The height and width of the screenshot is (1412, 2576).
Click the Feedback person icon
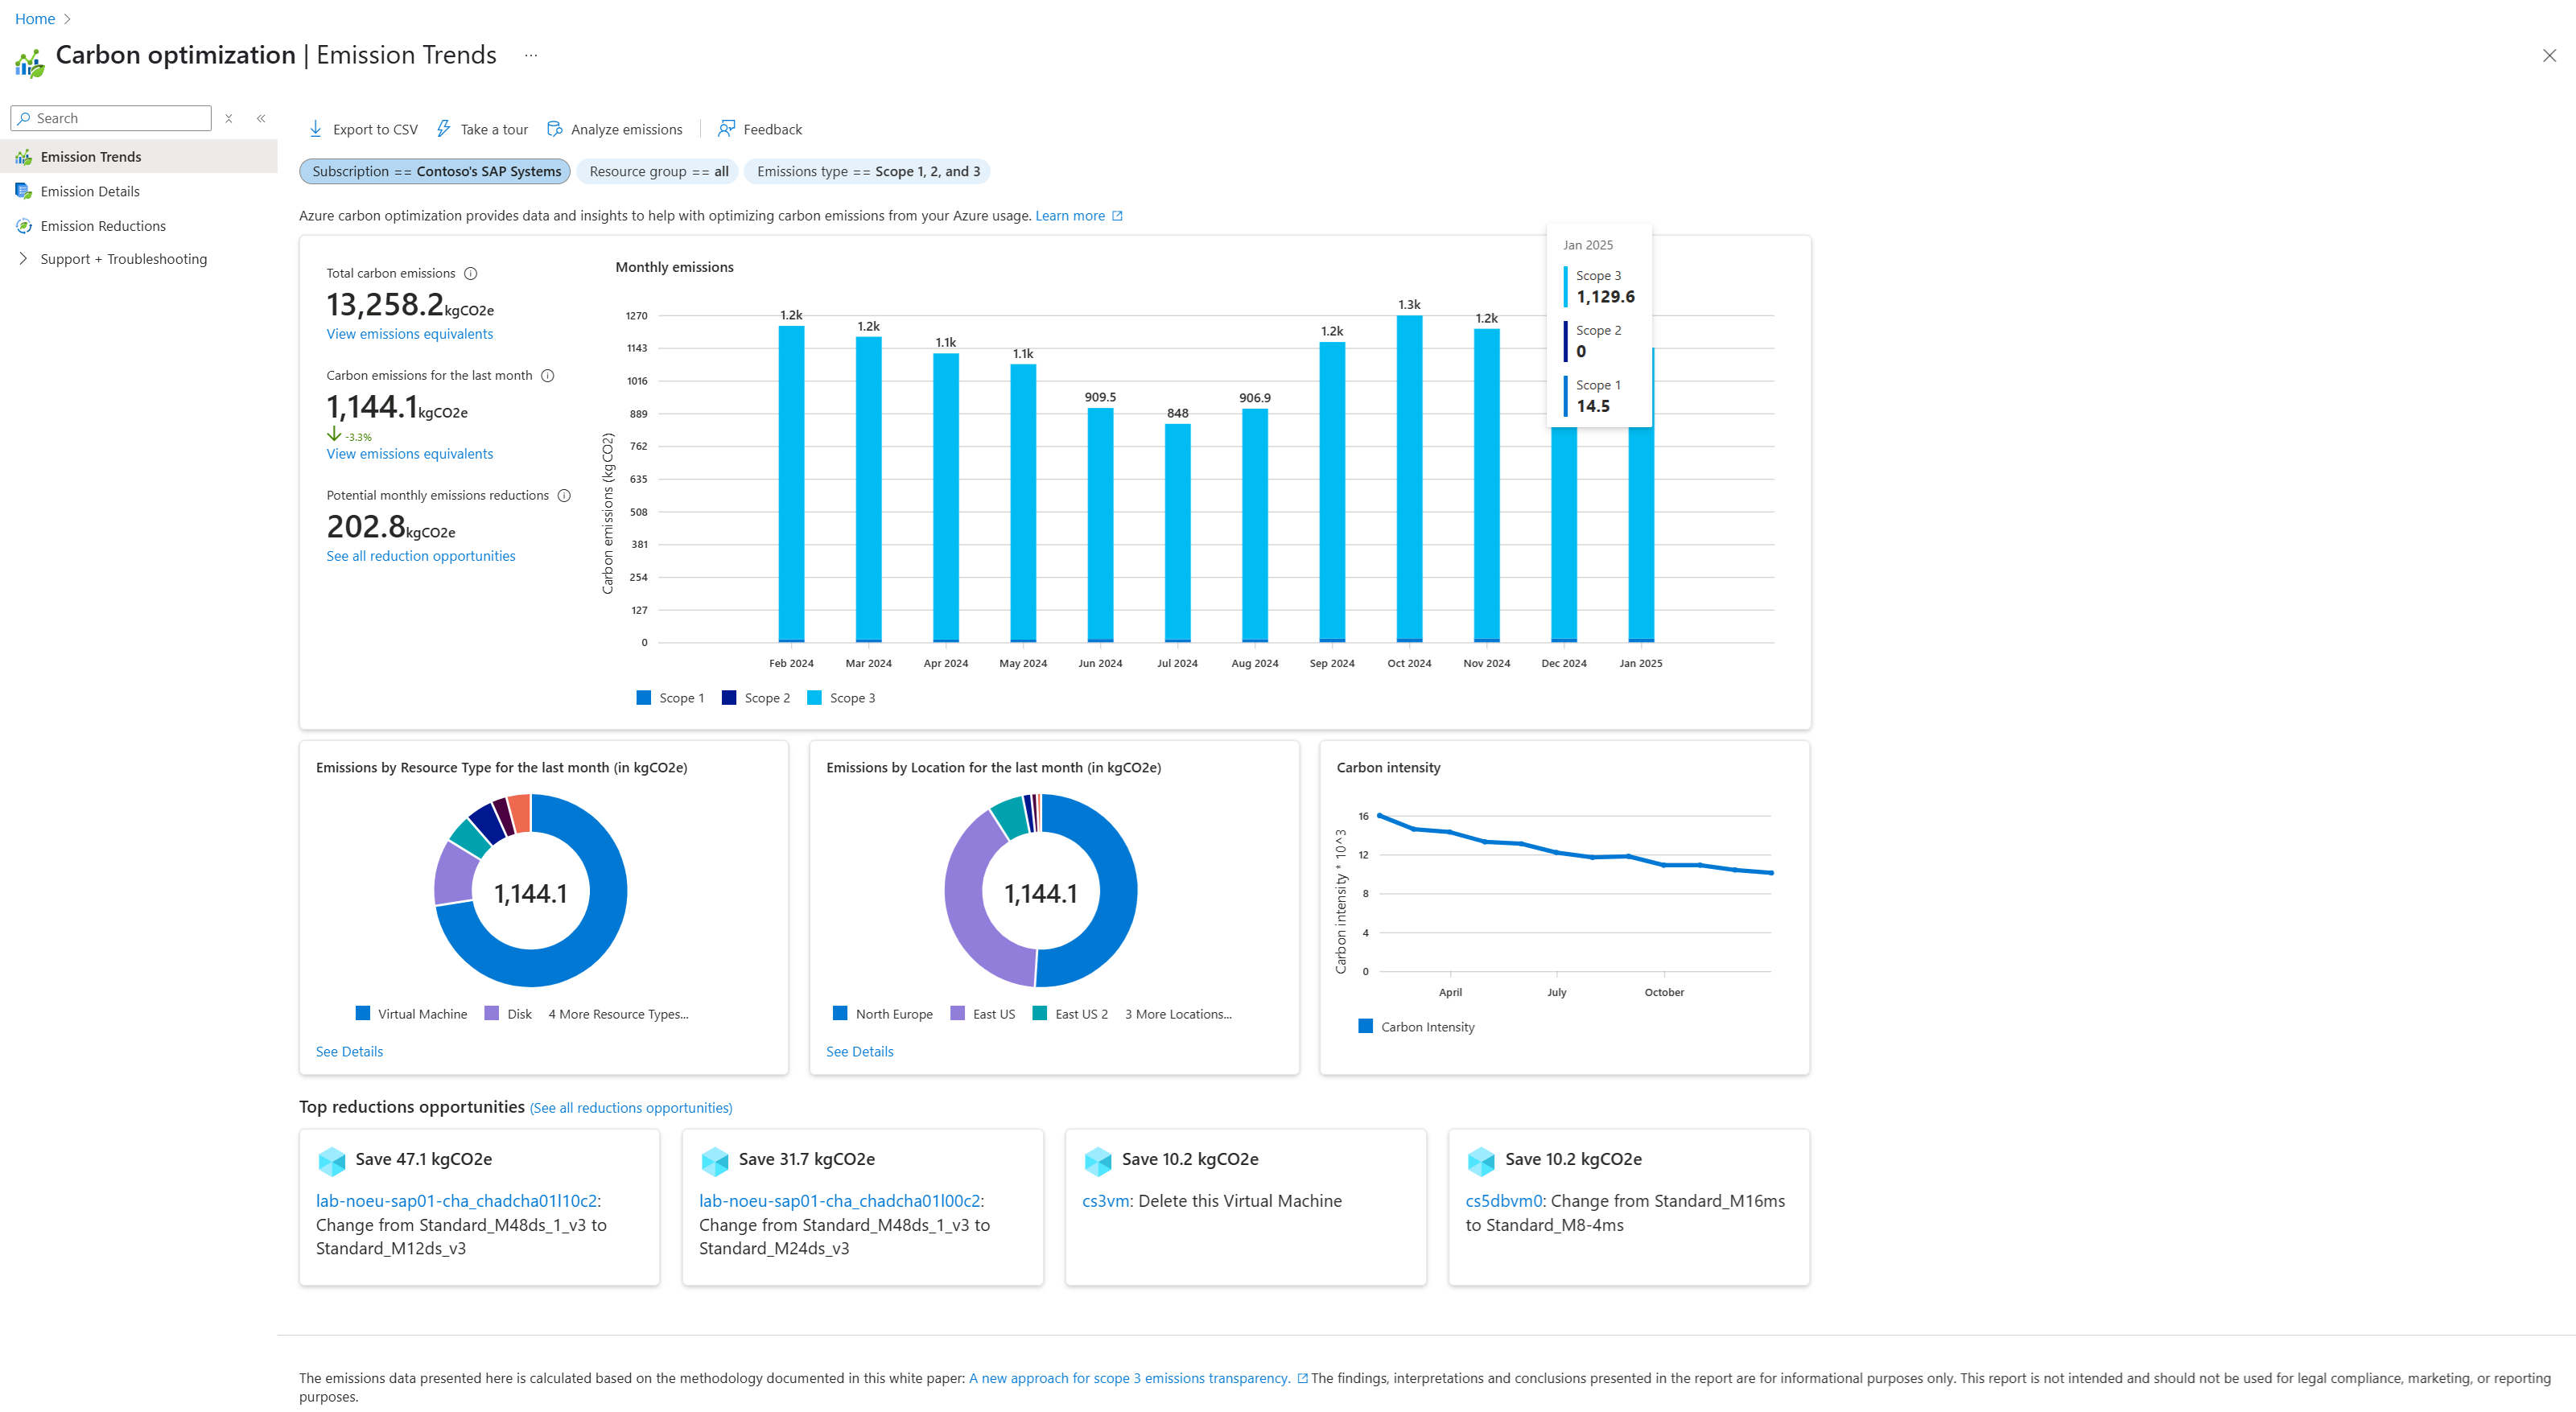point(726,129)
